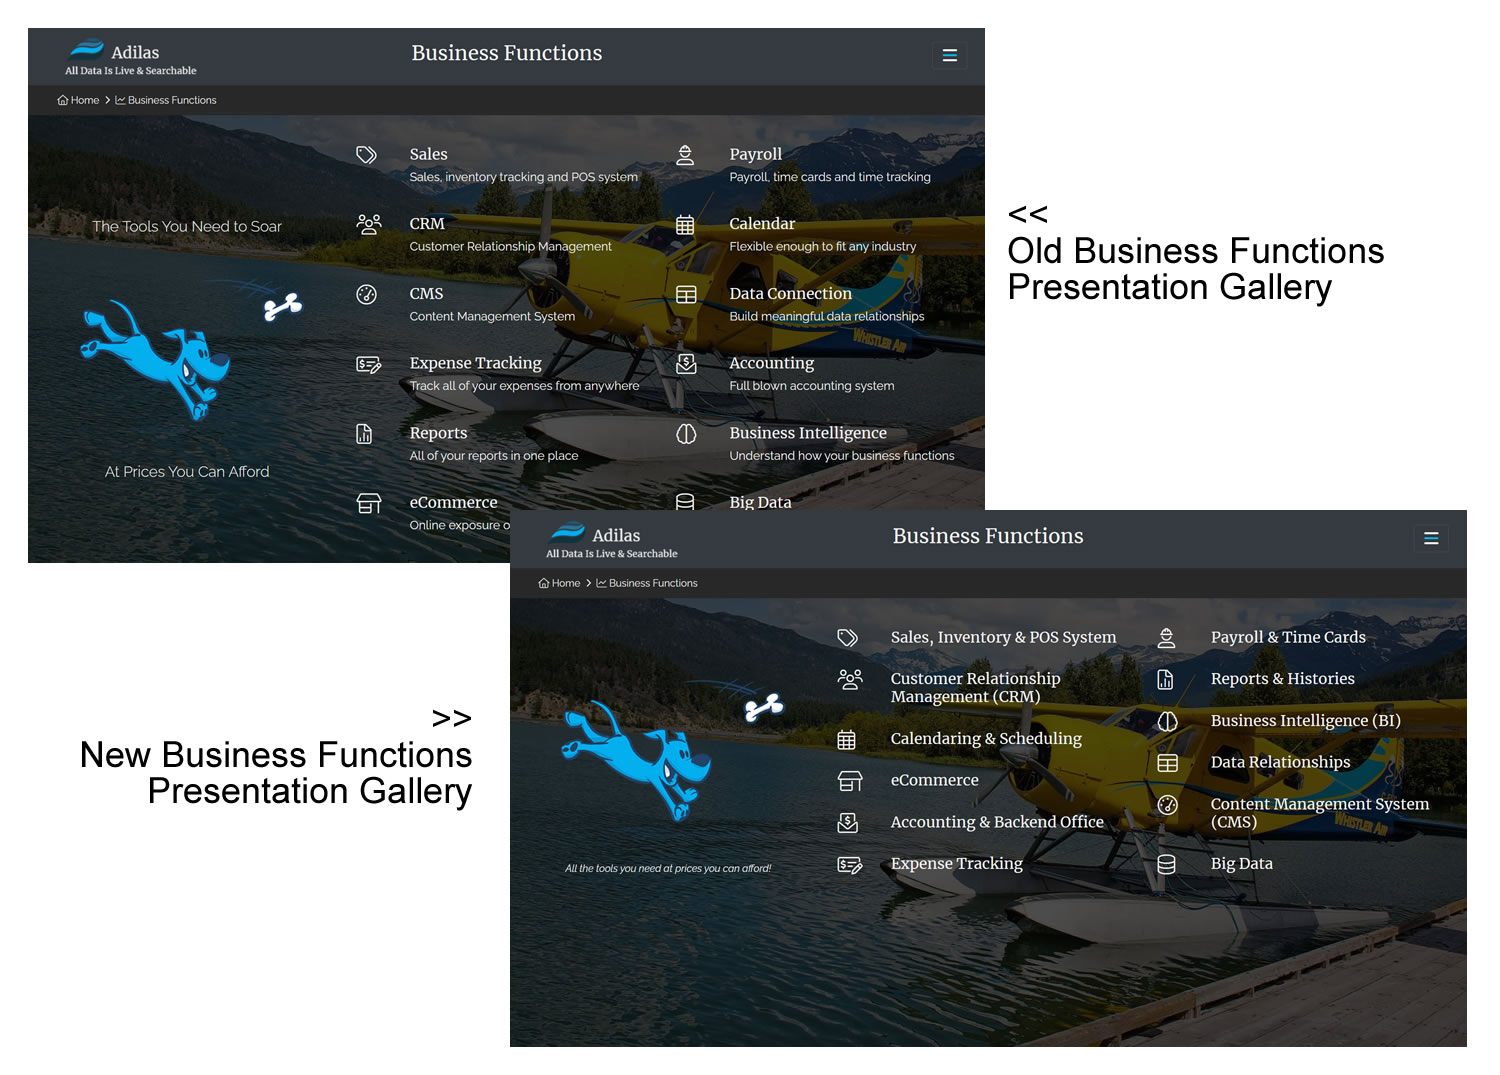This screenshot has height=1075, width=1500.
Task: Open the hamburger menu in the old gallery header
Action: [x=949, y=56]
